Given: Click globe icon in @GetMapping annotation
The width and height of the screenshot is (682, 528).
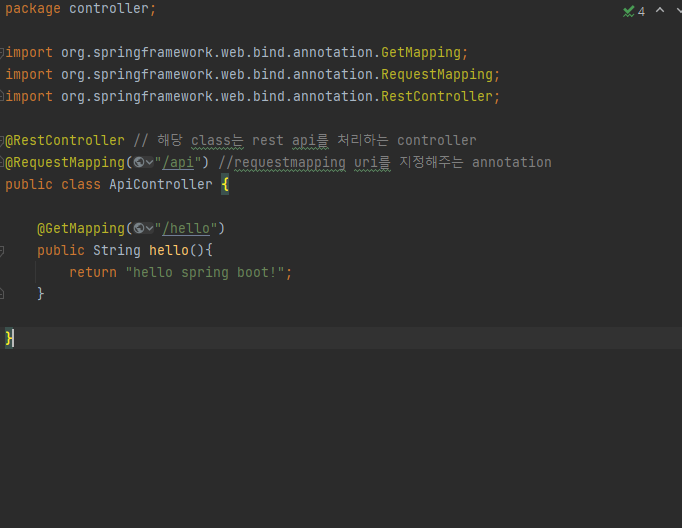Looking at the screenshot, I should click(x=139, y=228).
